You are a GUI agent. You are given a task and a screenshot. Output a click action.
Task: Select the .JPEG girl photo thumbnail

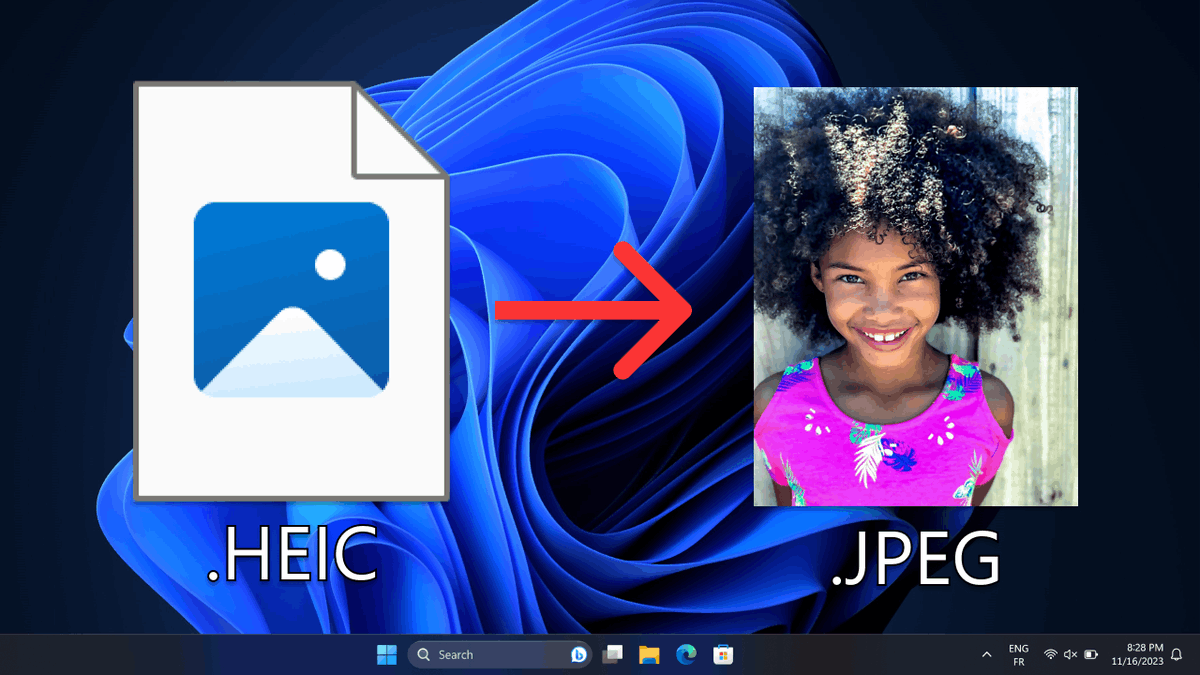click(x=915, y=296)
